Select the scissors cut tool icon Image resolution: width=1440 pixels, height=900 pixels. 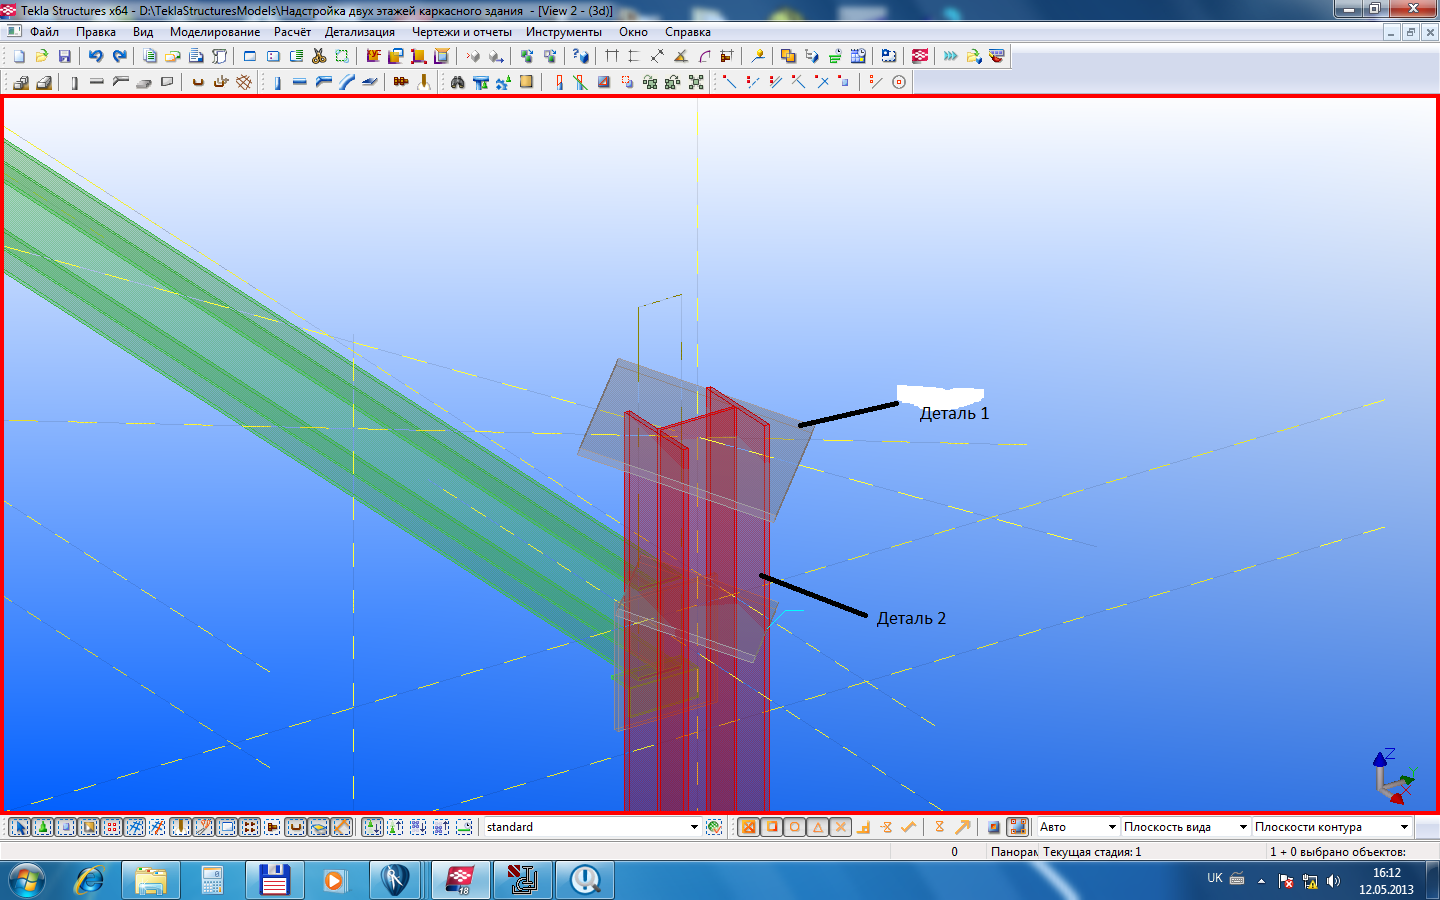pos(319,56)
